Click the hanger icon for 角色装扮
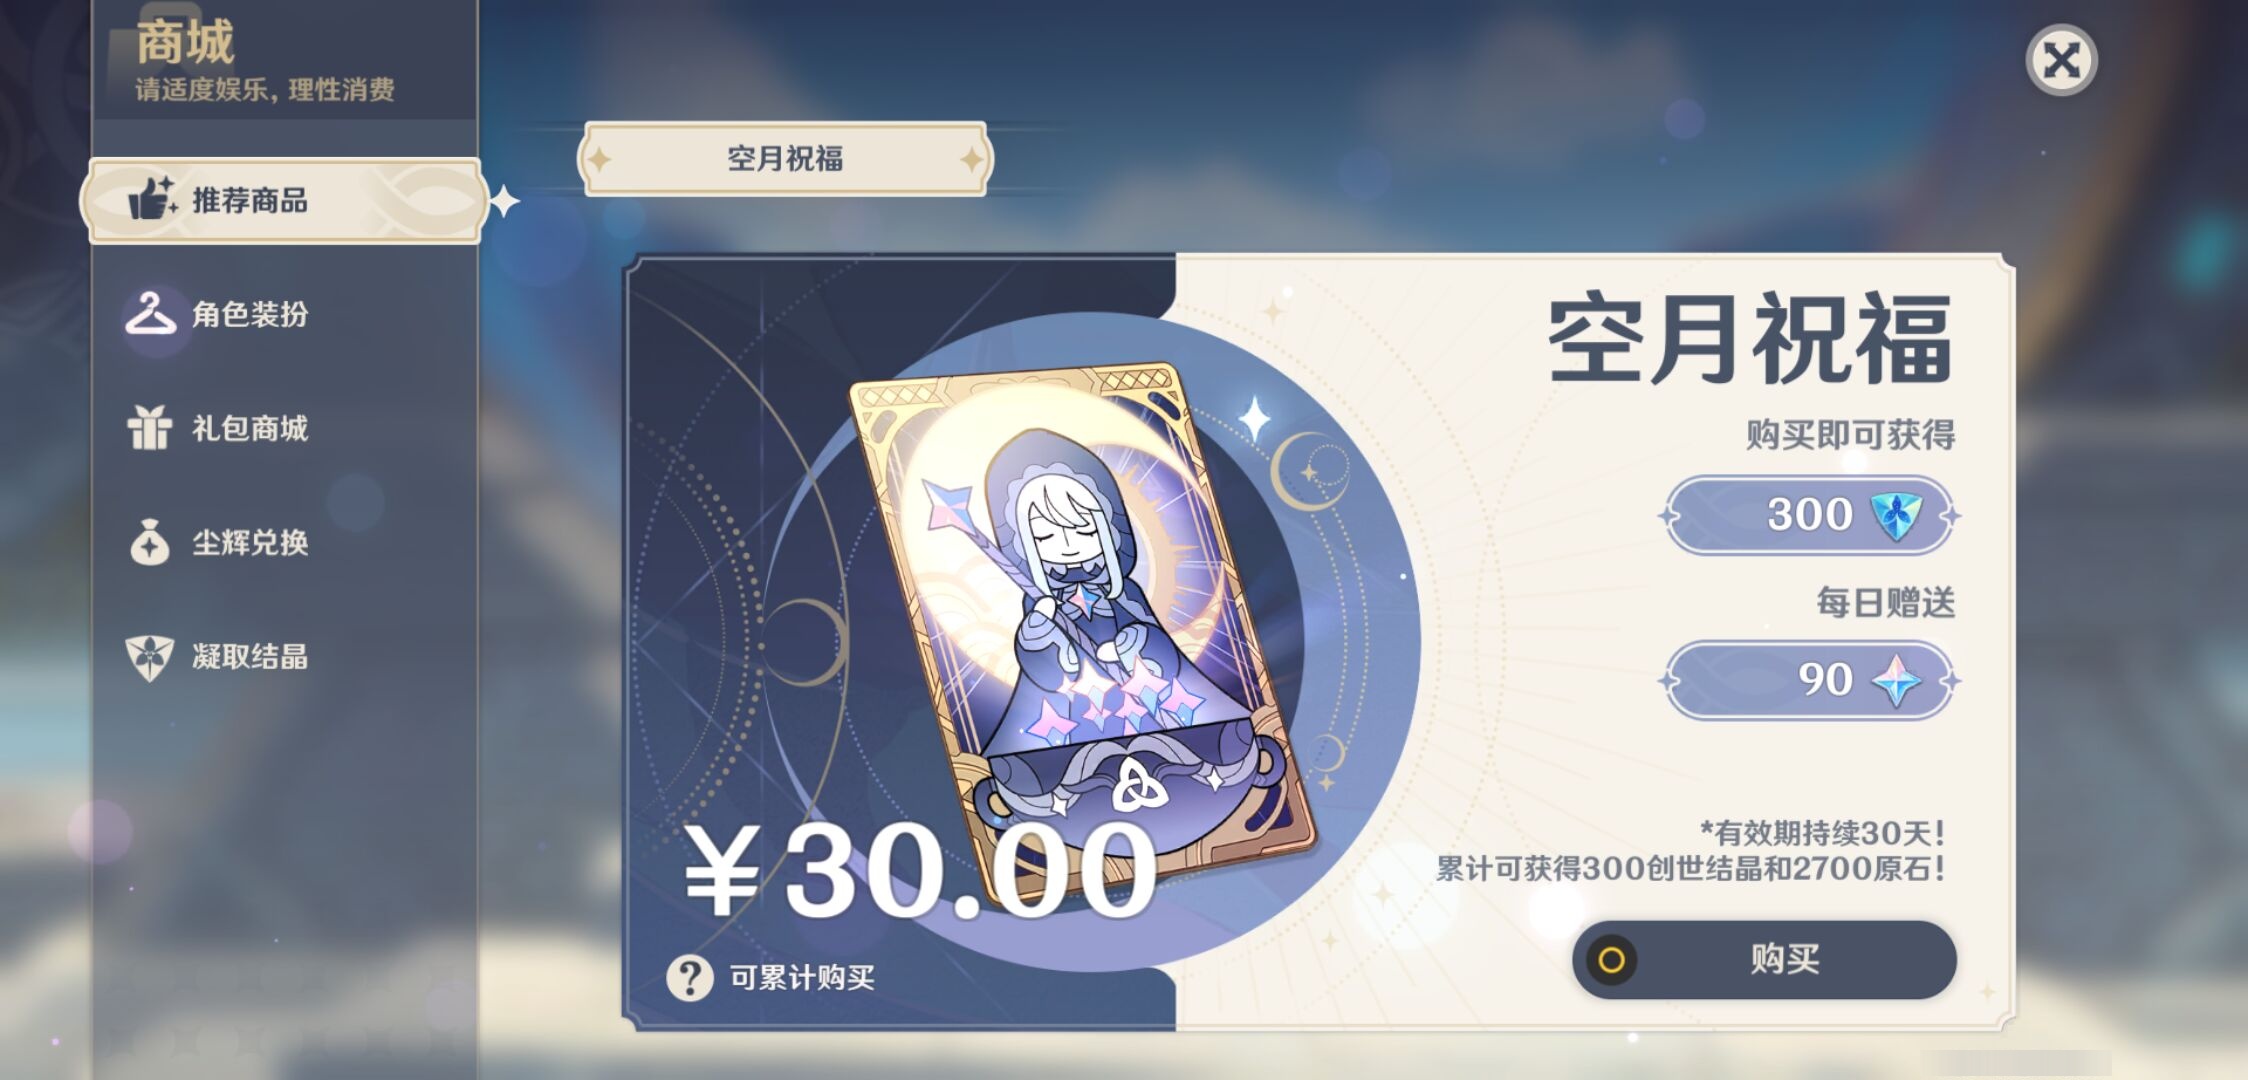Viewport: 2248px width, 1080px height. pyautogui.click(x=150, y=313)
